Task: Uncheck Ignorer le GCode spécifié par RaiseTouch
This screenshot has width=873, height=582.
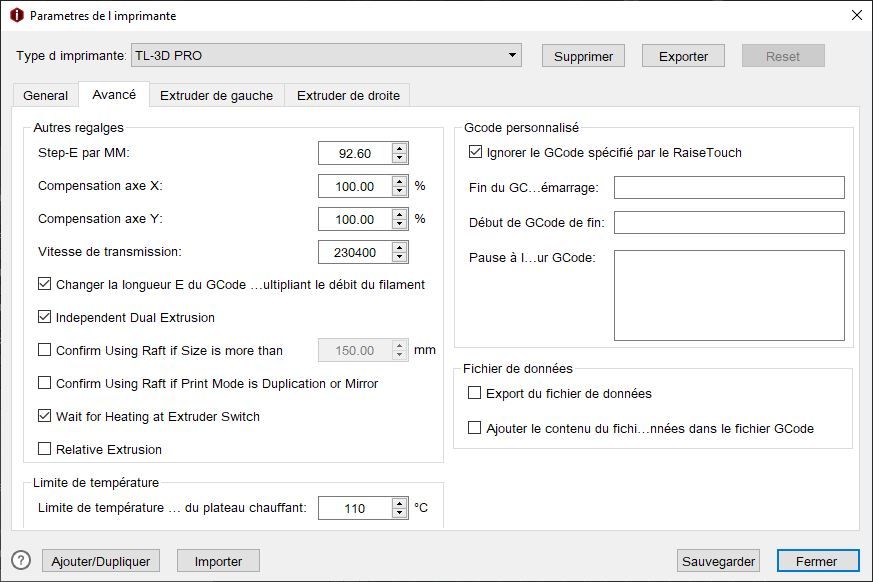Action: (x=475, y=153)
